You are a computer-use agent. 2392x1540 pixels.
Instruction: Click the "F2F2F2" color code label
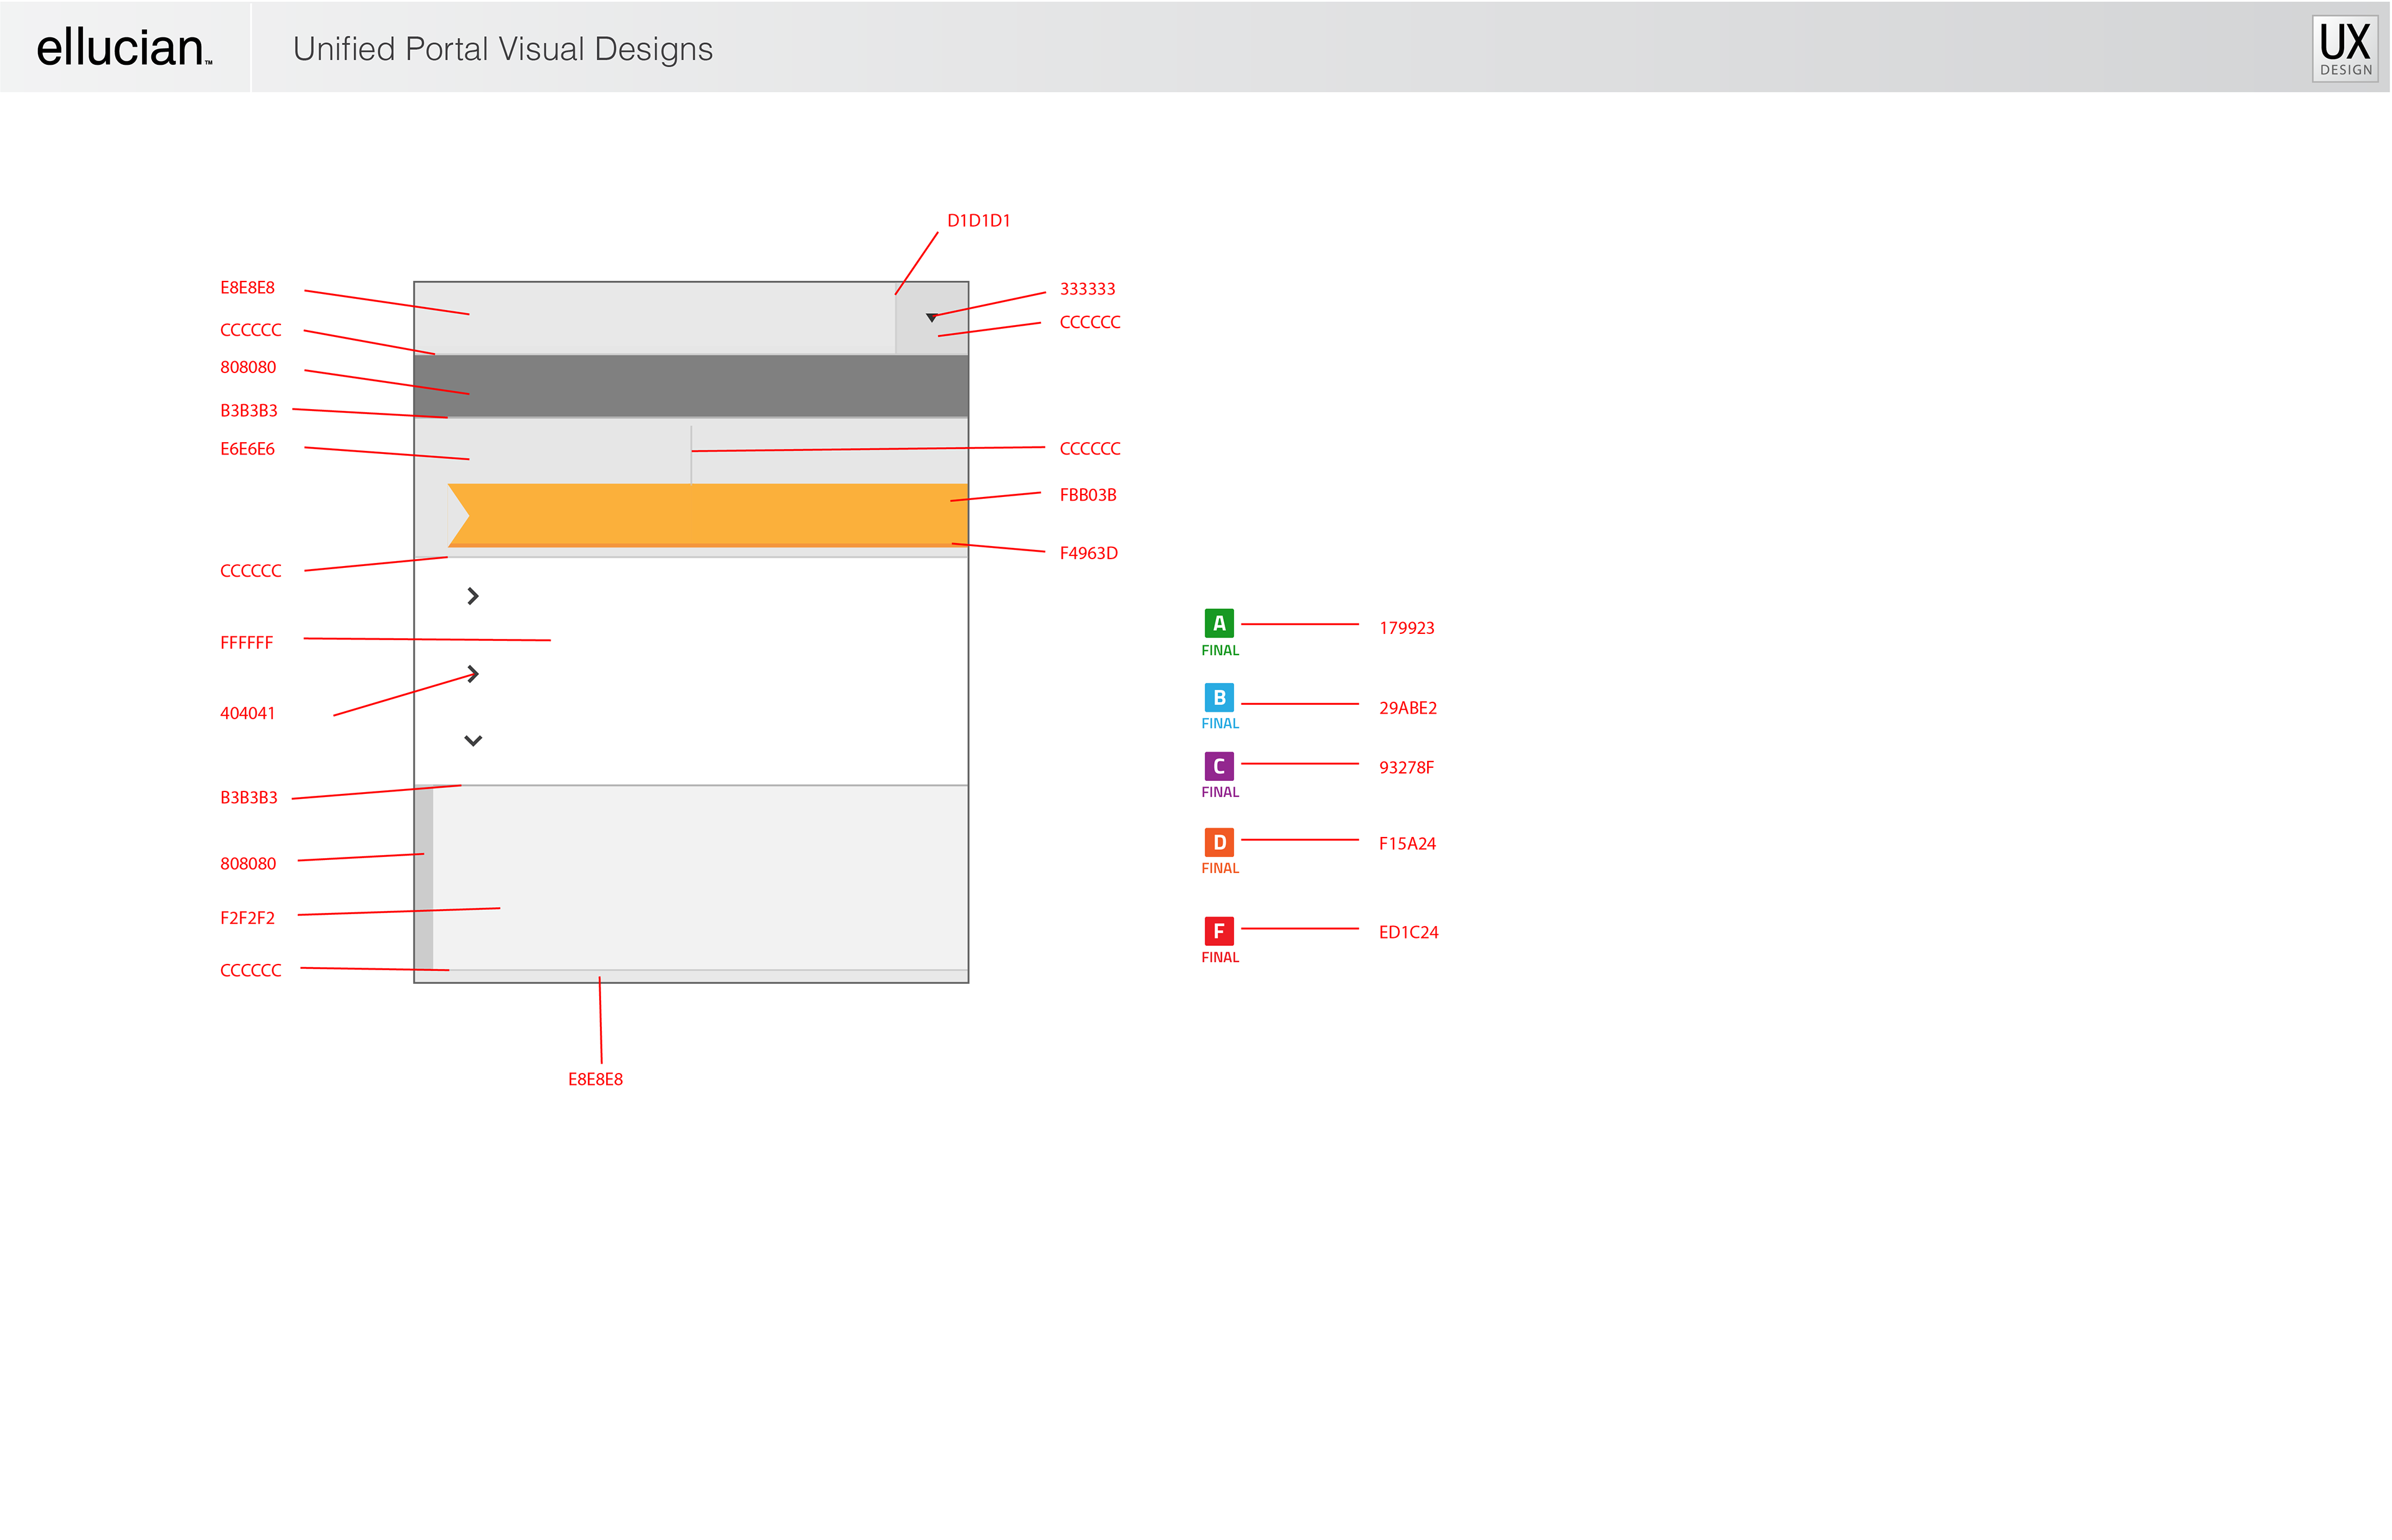click(x=247, y=918)
